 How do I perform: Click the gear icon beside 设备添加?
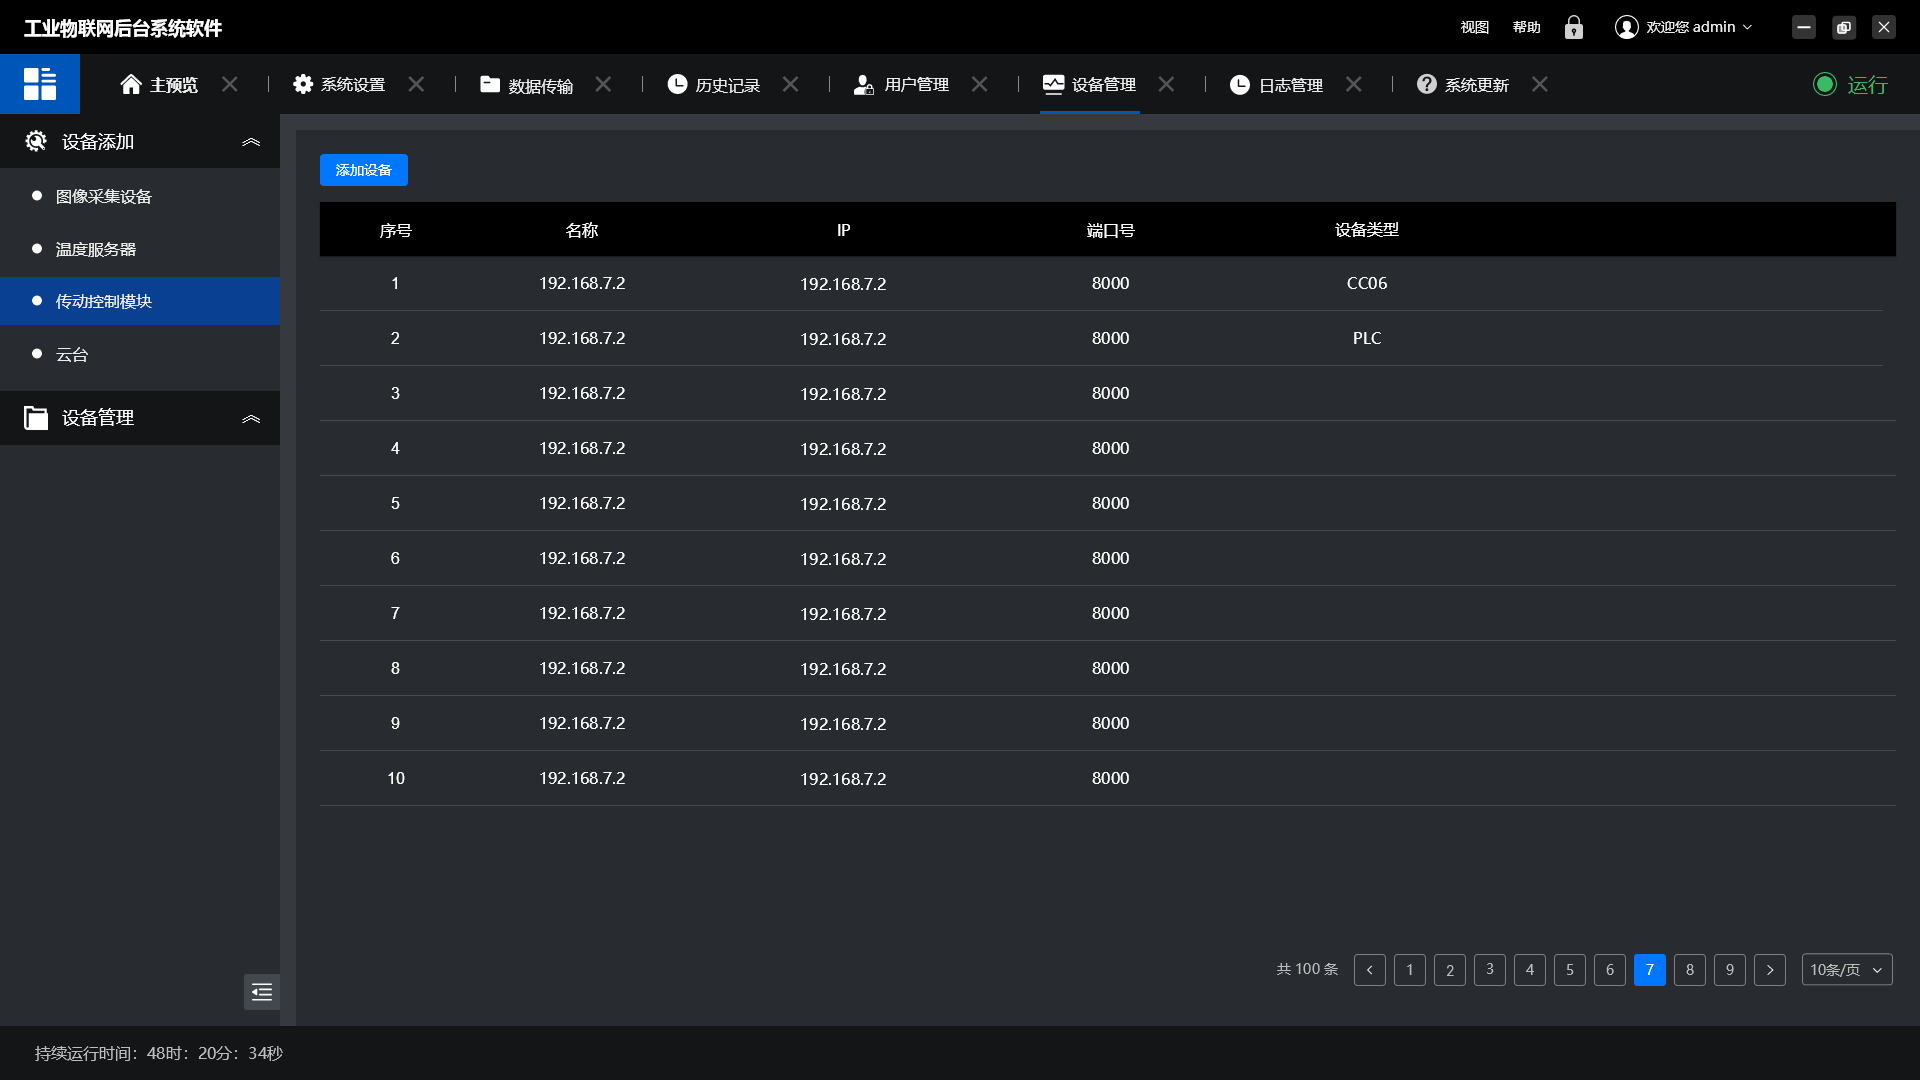36,142
